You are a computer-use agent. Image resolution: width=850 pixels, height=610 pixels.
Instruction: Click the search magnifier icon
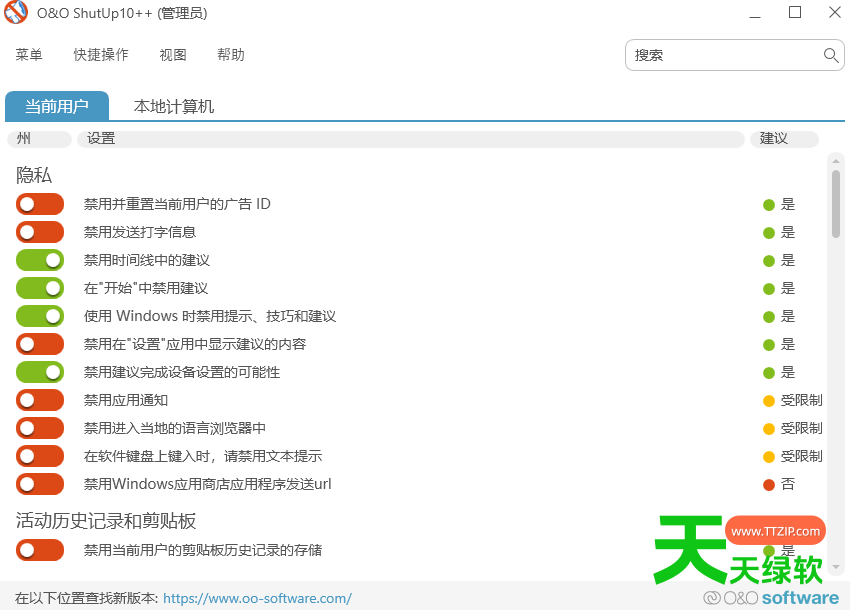click(830, 55)
